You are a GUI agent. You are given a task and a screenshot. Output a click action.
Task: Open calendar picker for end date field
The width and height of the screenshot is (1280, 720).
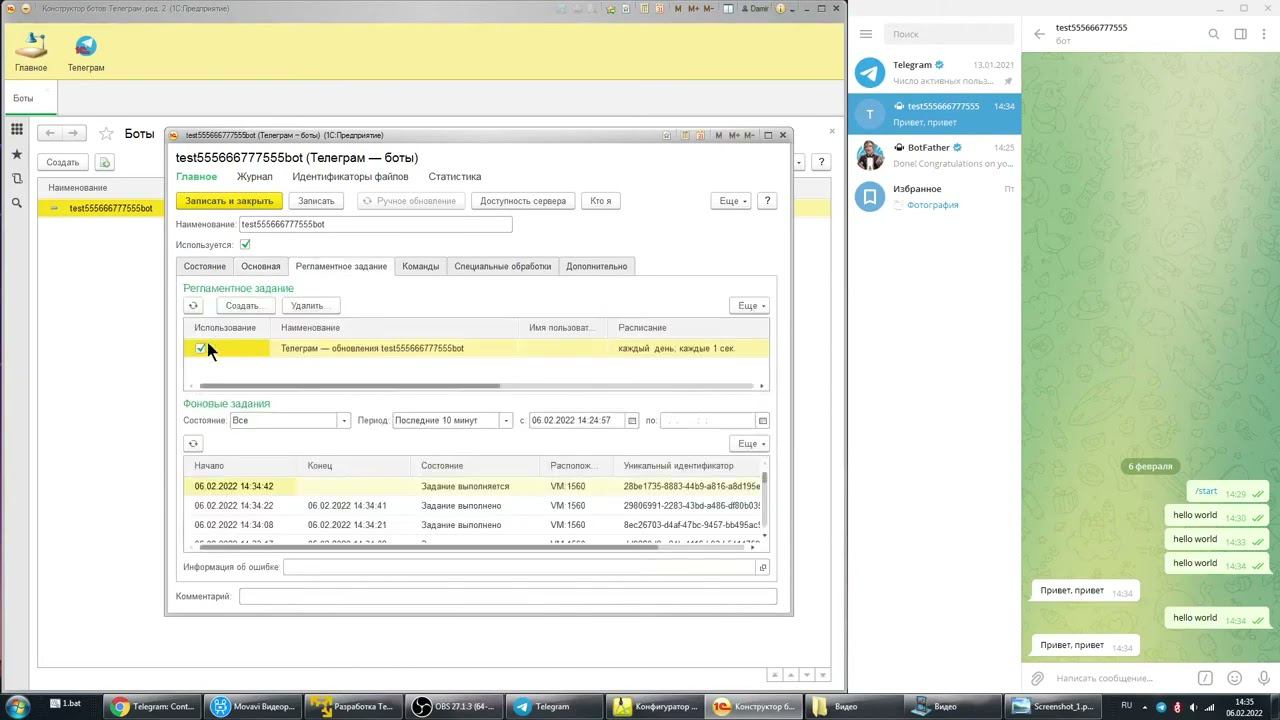pos(762,421)
